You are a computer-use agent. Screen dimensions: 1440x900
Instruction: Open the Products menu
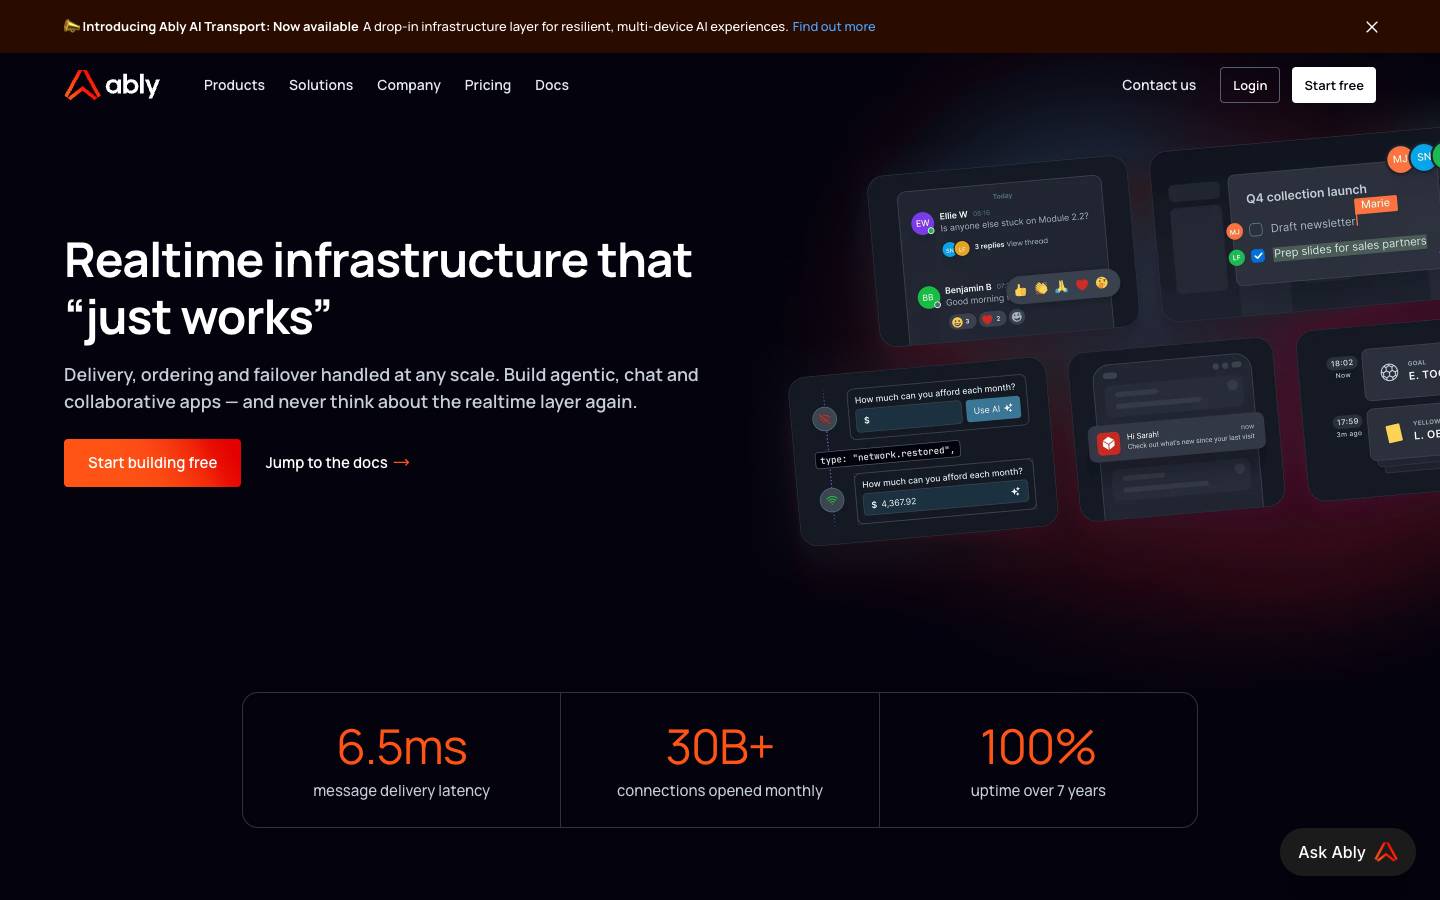click(234, 85)
